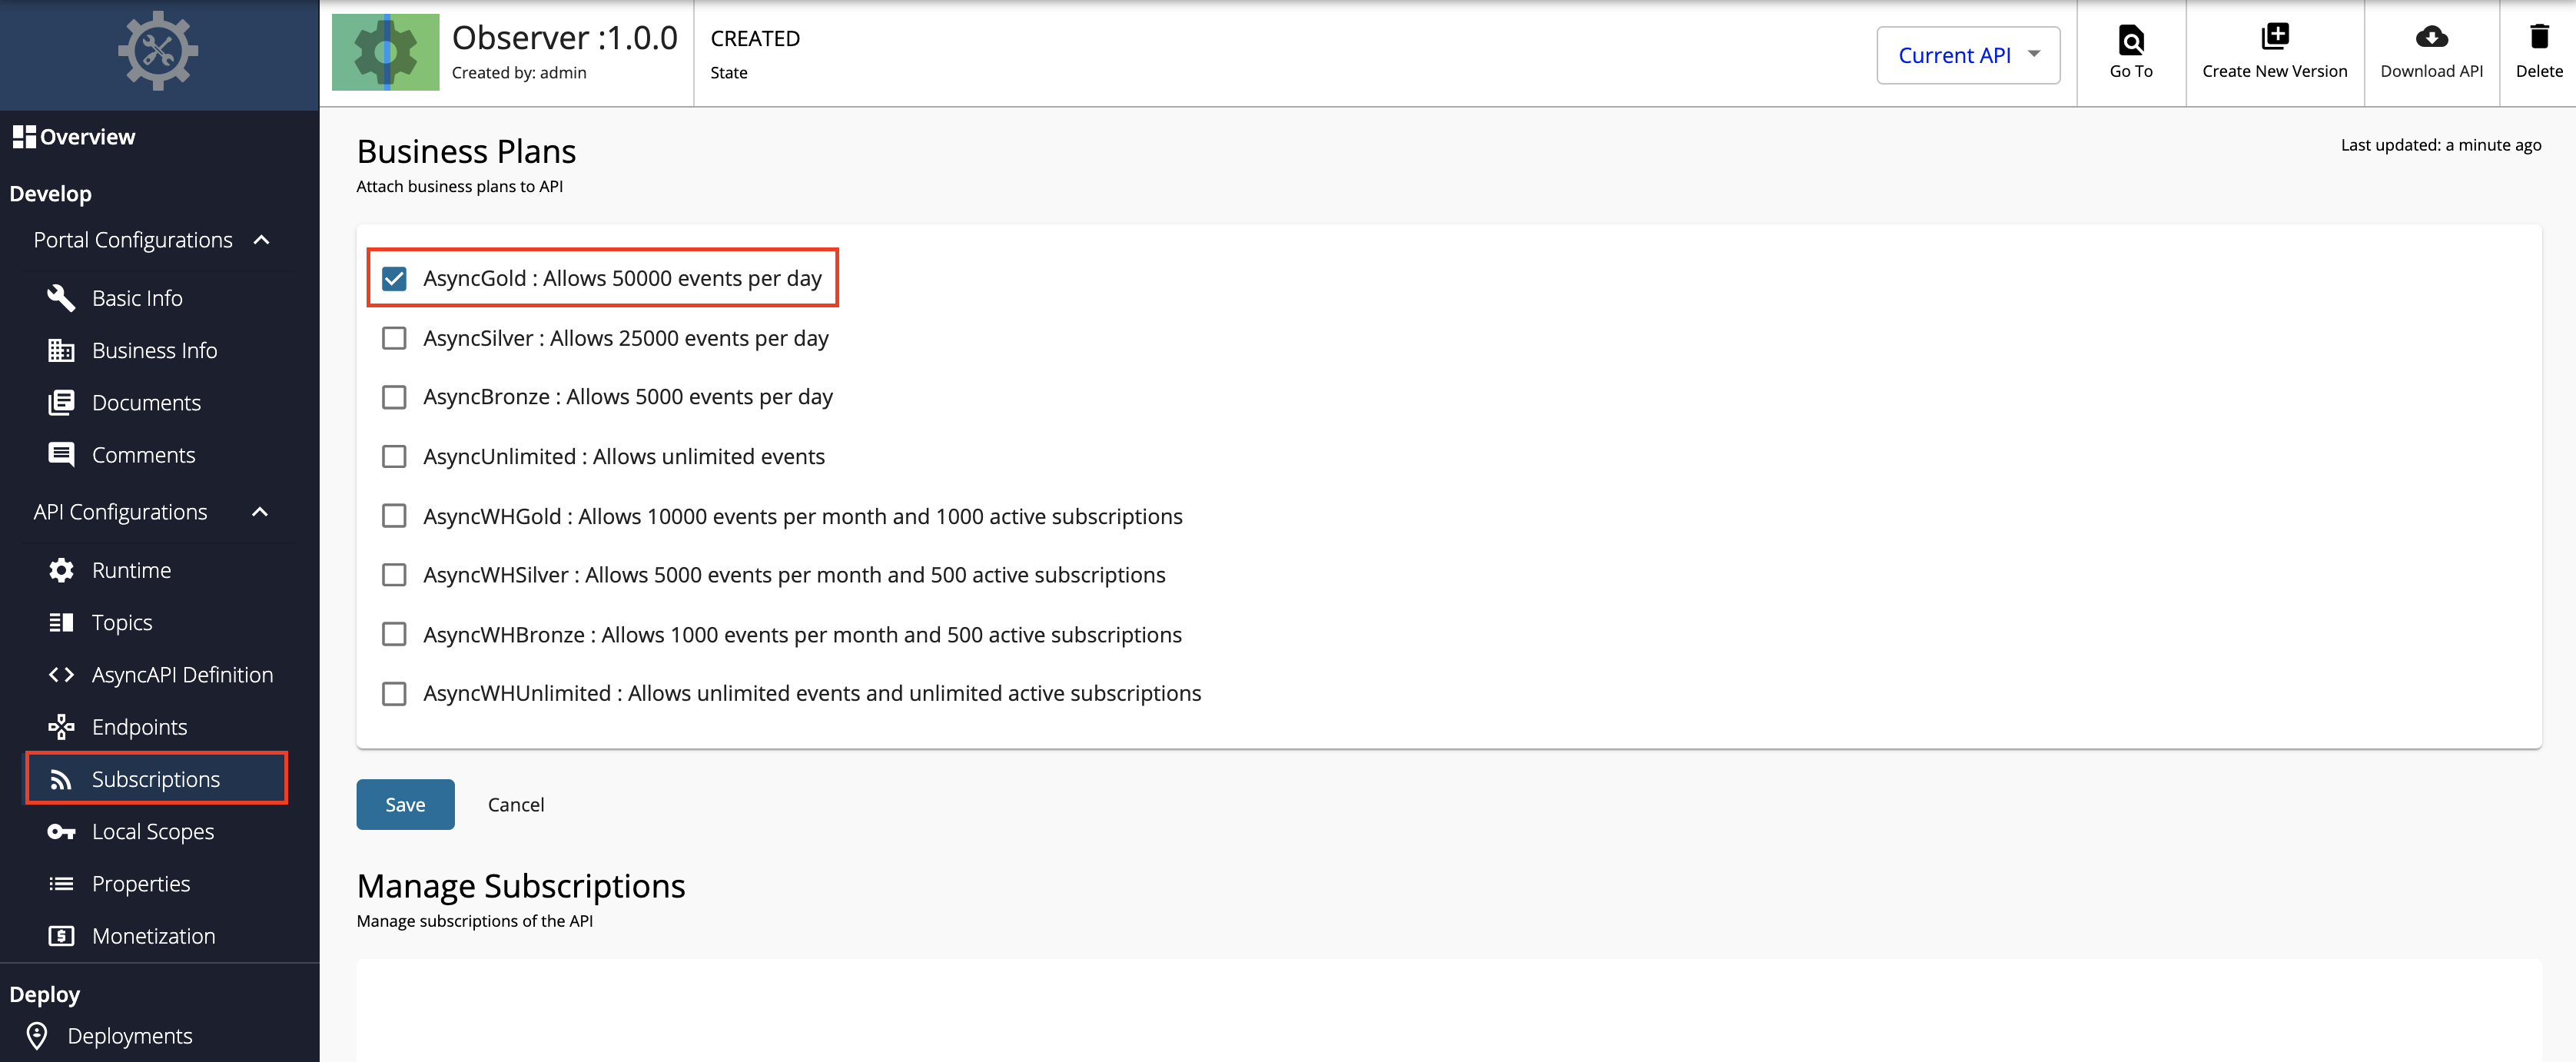Click the AsyncWHUnlimited plan description text
Screen dimensions: 2576x1062
point(812,694)
